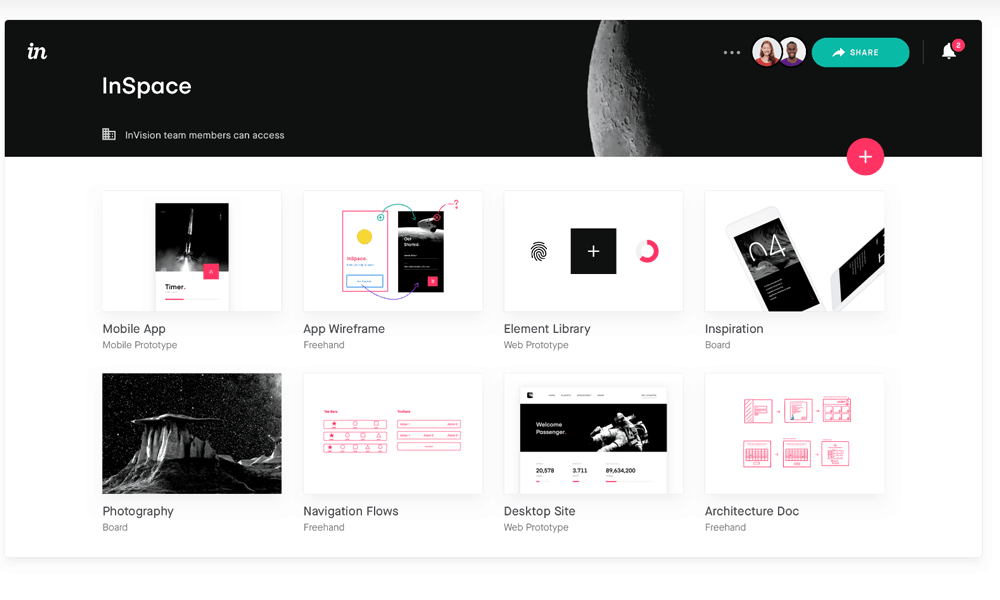Click the notification badge showing 2
This screenshot has width=1000, height=600.
[958, 45]
